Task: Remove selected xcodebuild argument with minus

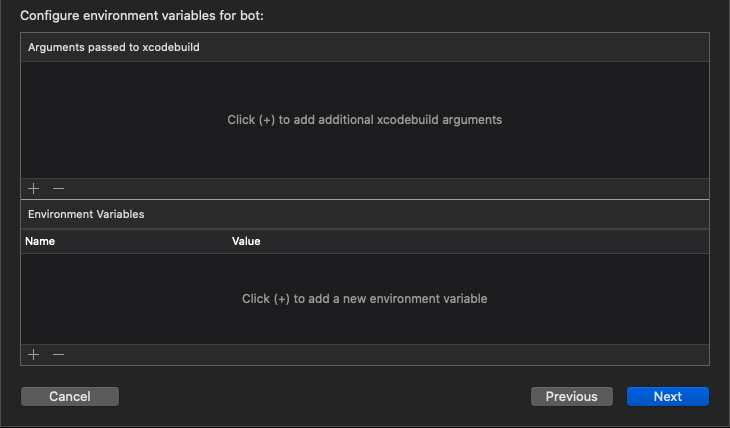Action: tap(59, 189)
